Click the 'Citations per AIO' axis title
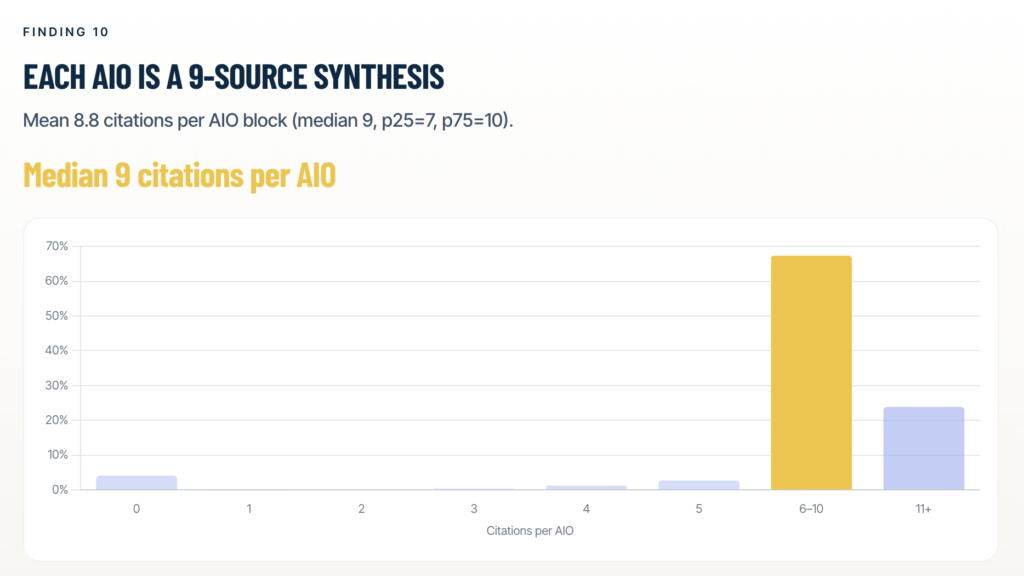This screenshot has height=576, width=1024. pyautogui.click(x=530, y=531)
